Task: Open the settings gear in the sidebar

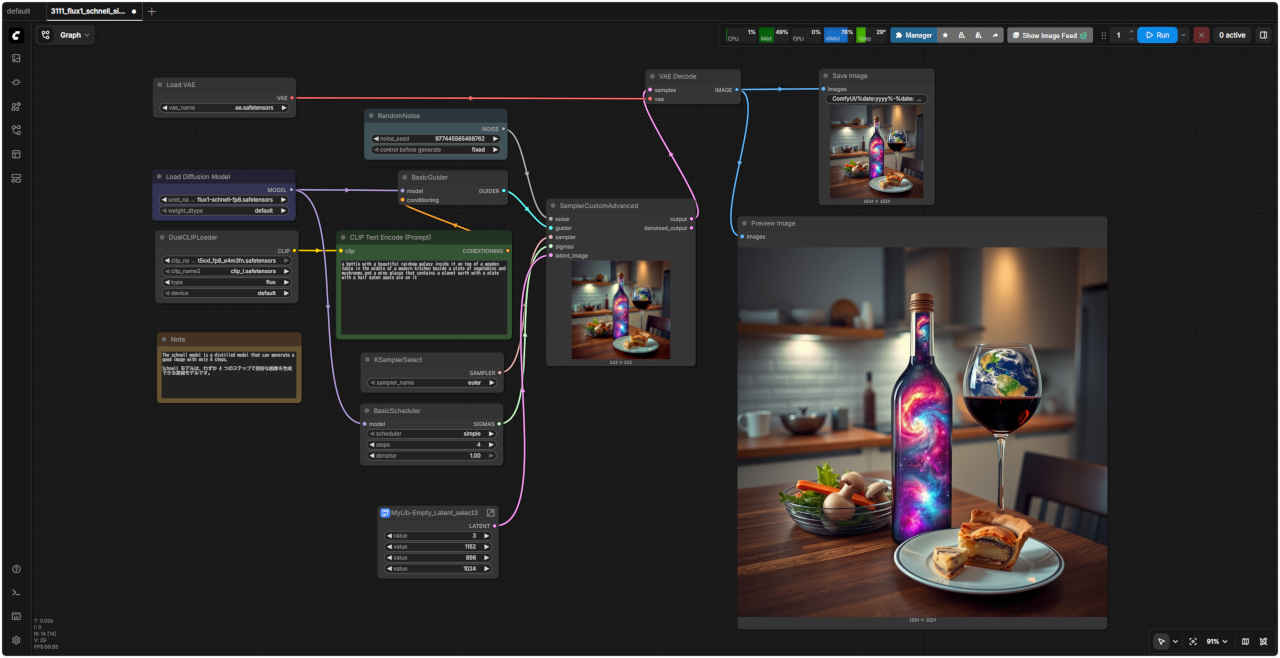Action: coord(16,640)
